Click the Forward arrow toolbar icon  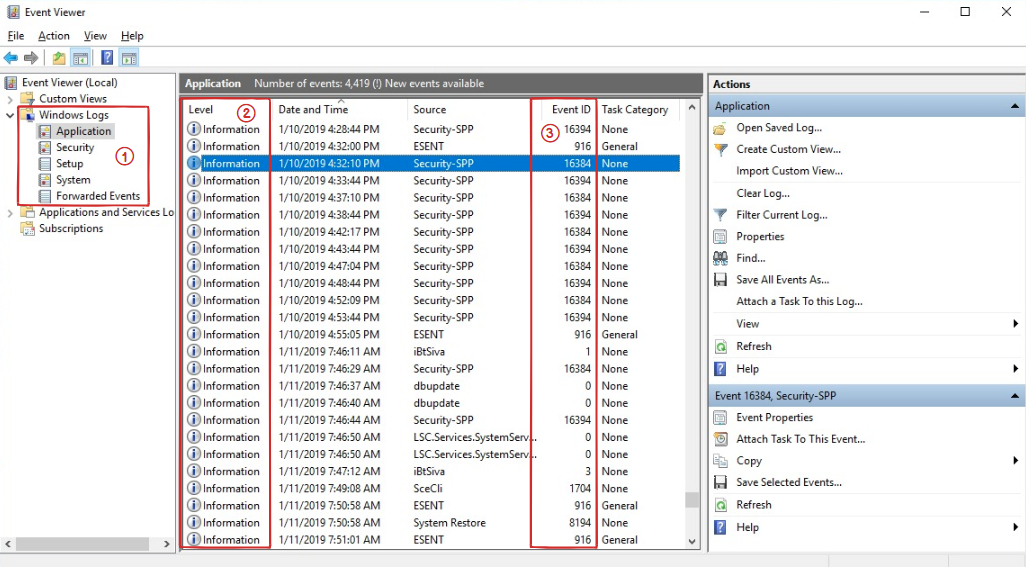31,58
